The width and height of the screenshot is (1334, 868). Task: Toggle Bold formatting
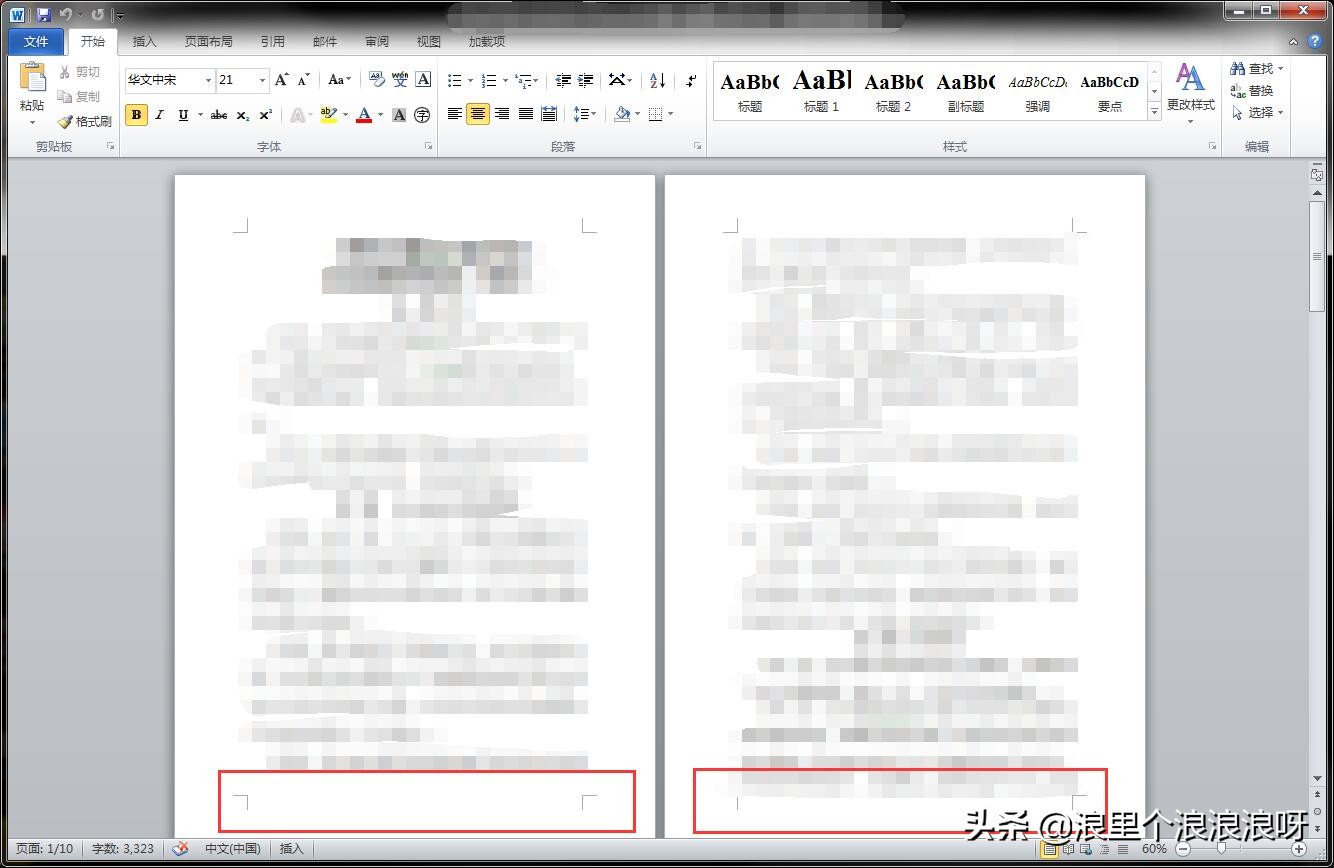coord(137,115)
